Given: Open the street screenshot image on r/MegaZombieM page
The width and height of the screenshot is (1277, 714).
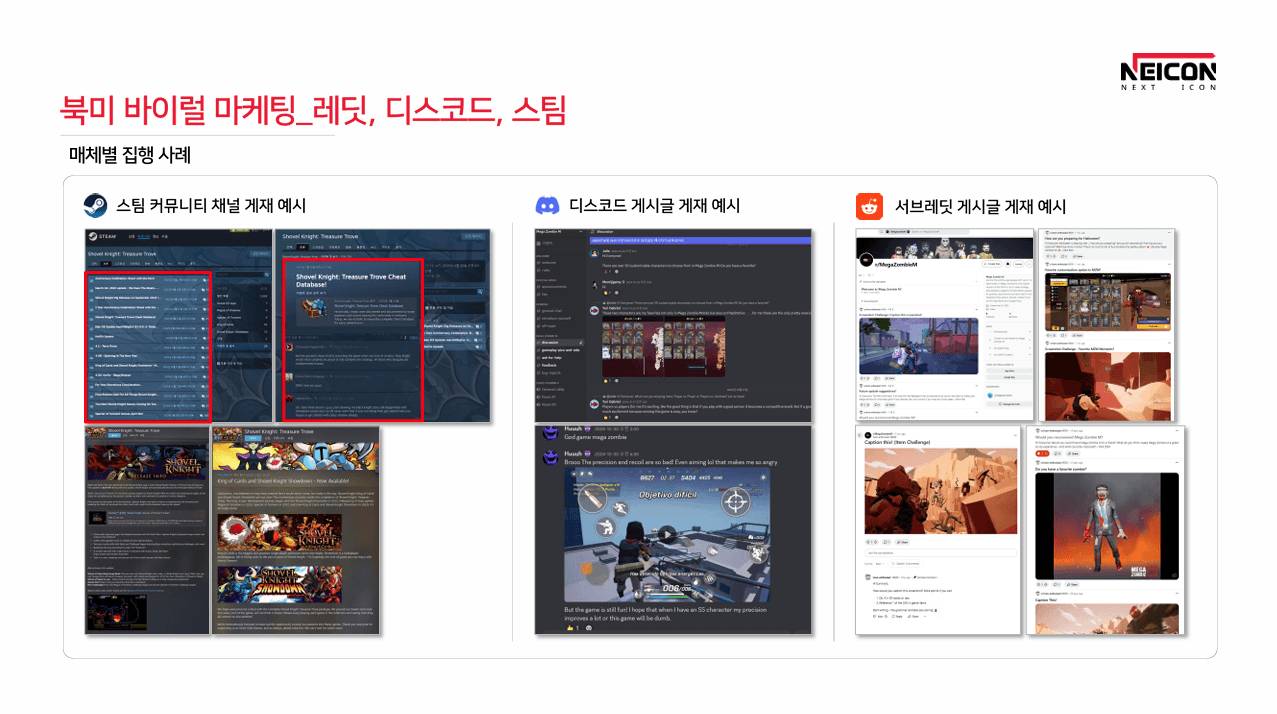Looking at the screenshot, I should pos(918,346).
